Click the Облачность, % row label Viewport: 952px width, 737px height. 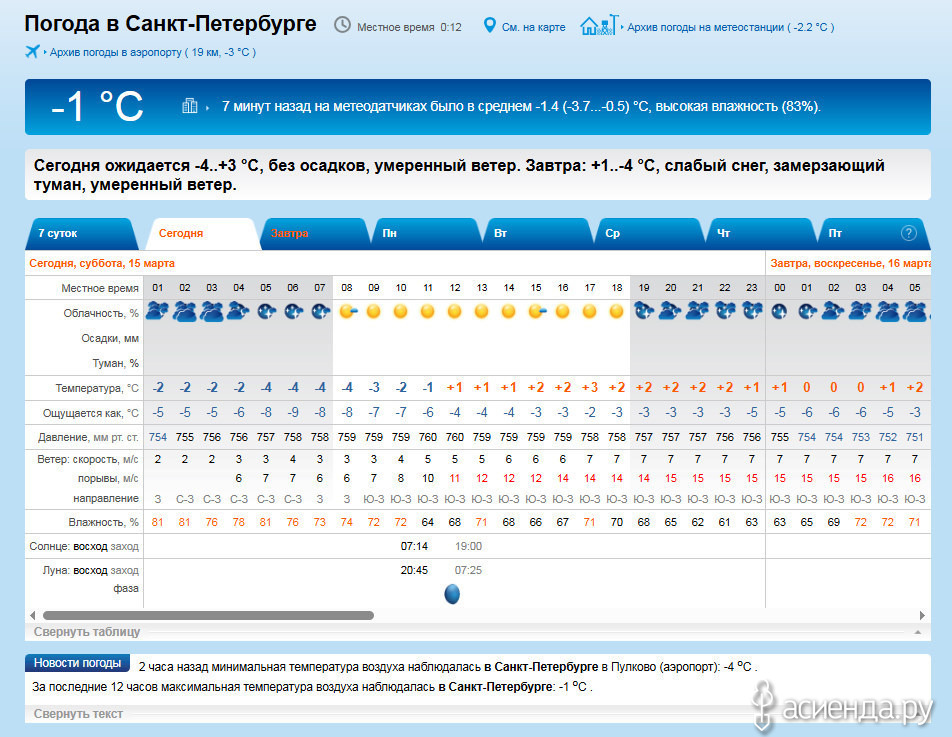(101, 313)
